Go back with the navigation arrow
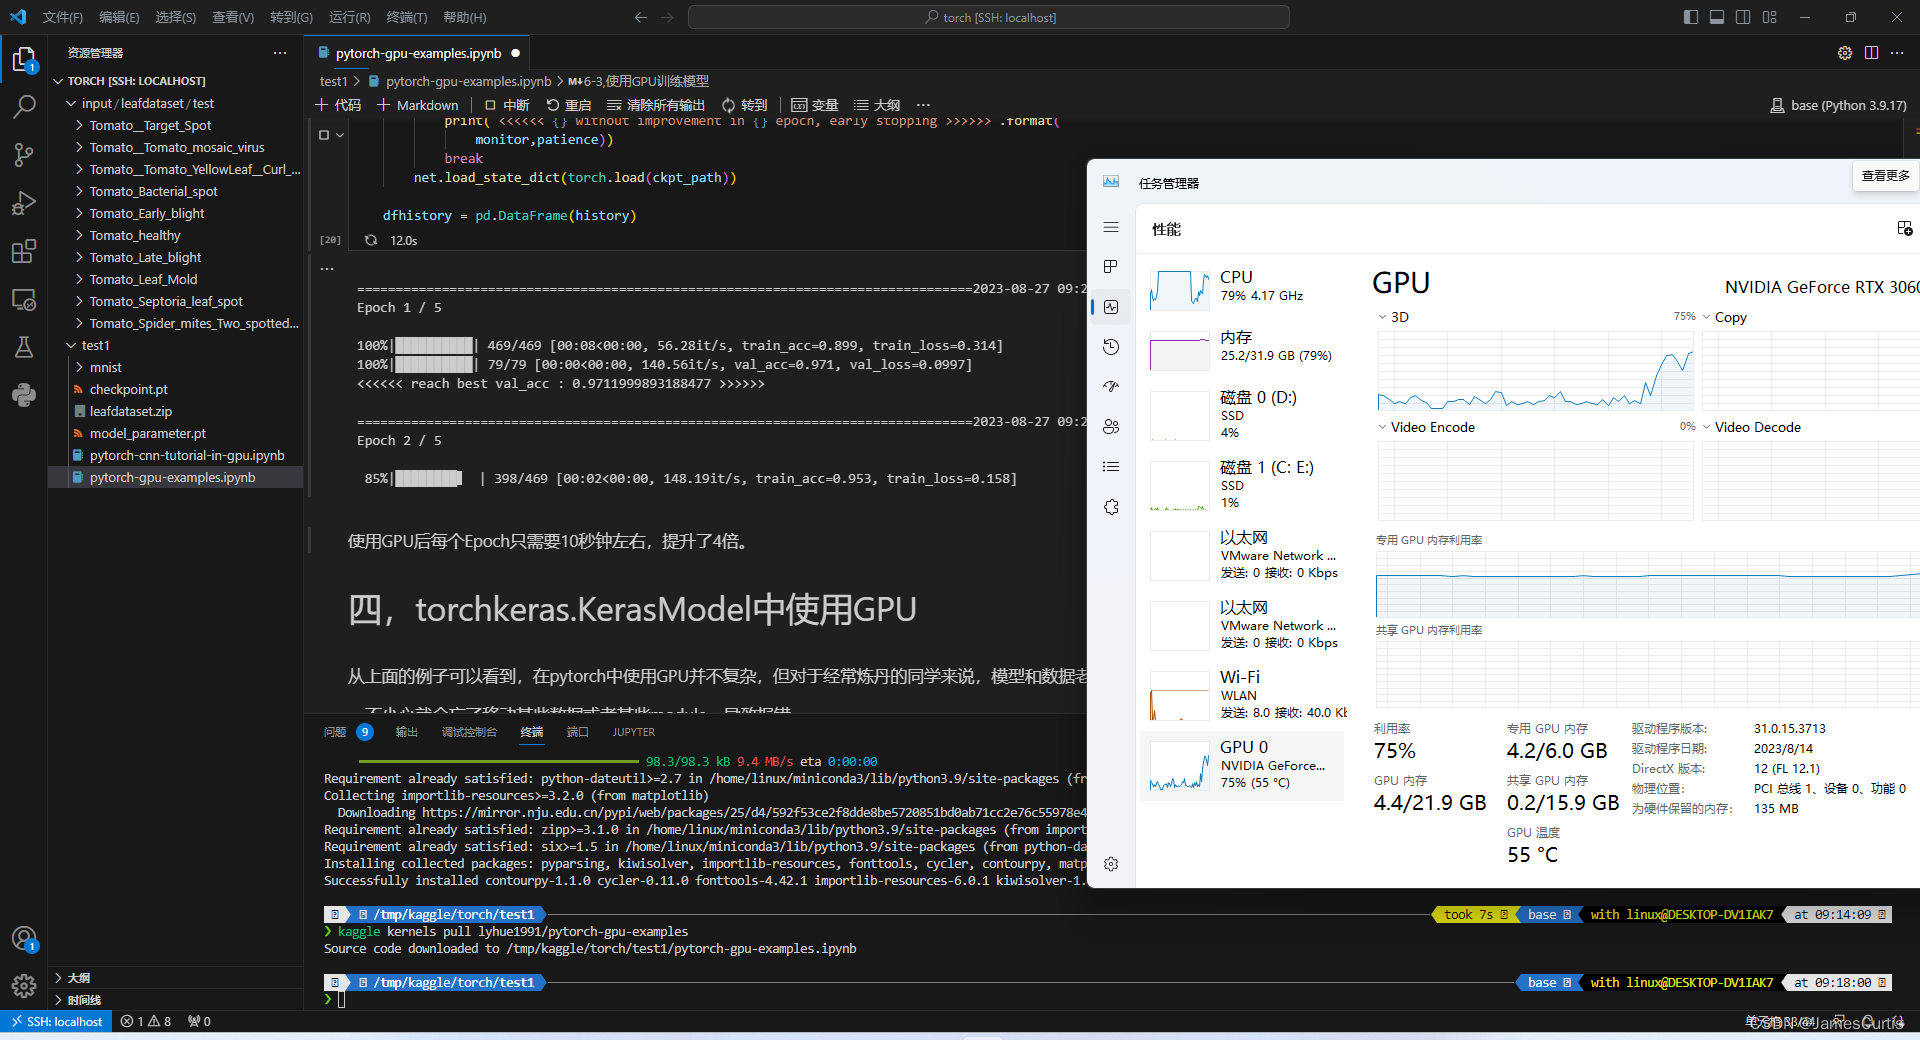This screenshot has height=1040, width=1920. (x=641, y=17)
